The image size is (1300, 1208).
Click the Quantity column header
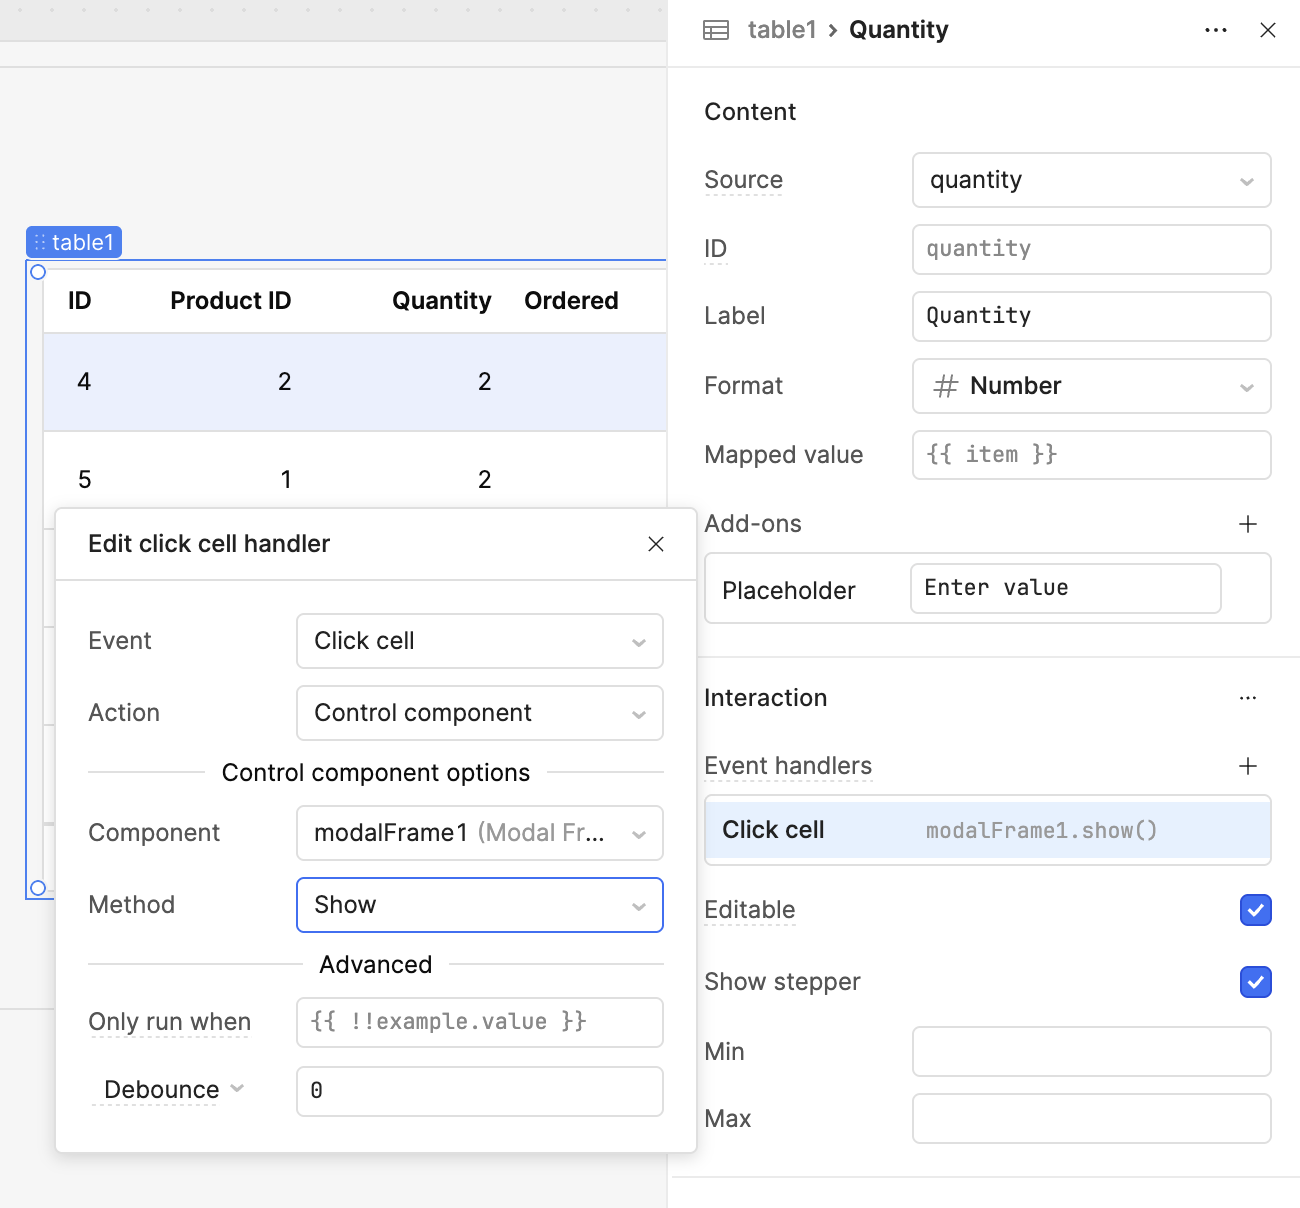pyautogui.click(x=441, y=301)
